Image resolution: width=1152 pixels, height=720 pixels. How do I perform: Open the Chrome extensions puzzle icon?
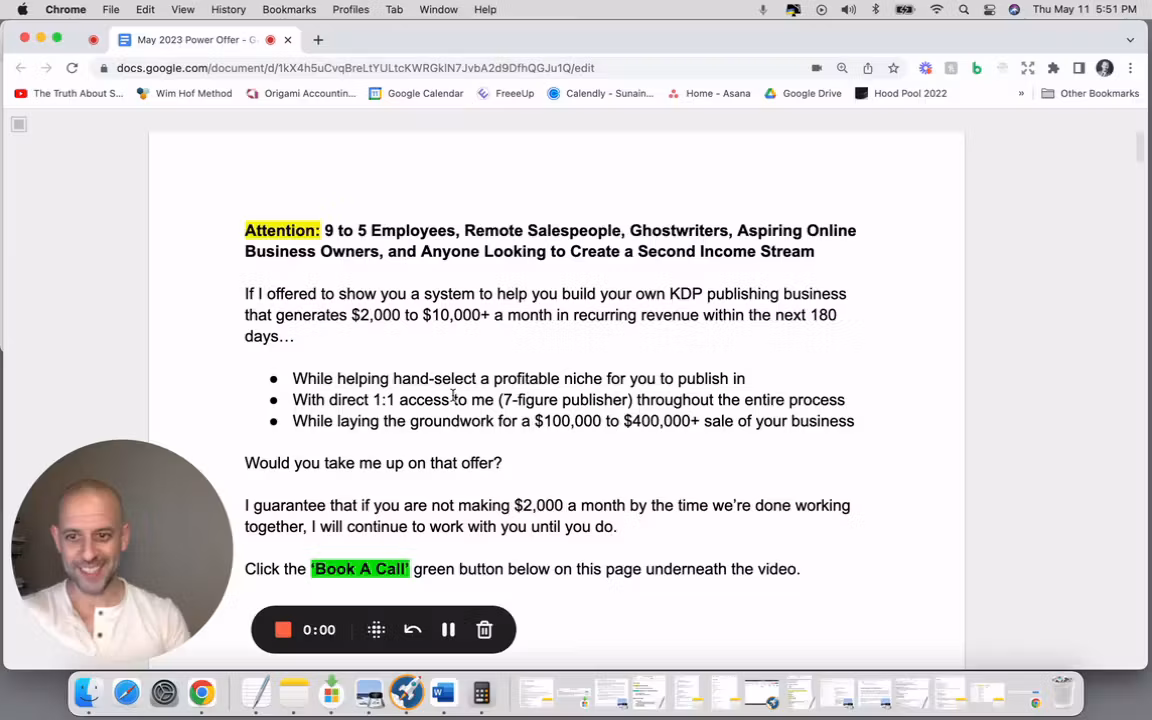point(1053,68)
